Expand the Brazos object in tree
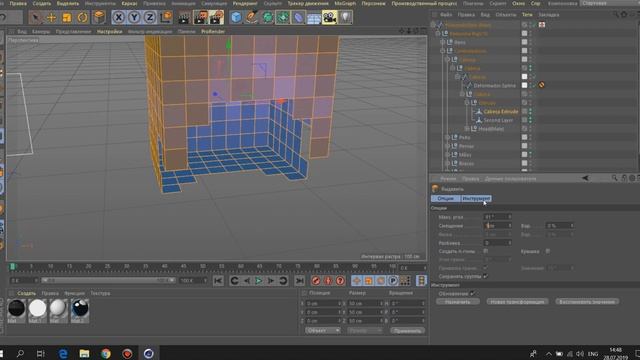This screenshot has width=640, height=360. [x=448, y=163]
